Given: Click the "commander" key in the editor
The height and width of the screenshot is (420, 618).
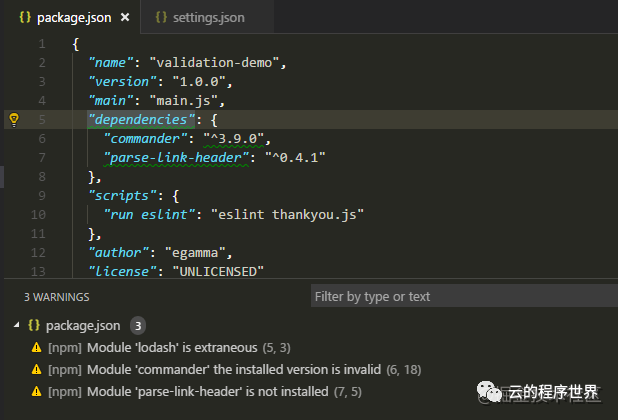Looking at the screenshot, I should [145, 139].
